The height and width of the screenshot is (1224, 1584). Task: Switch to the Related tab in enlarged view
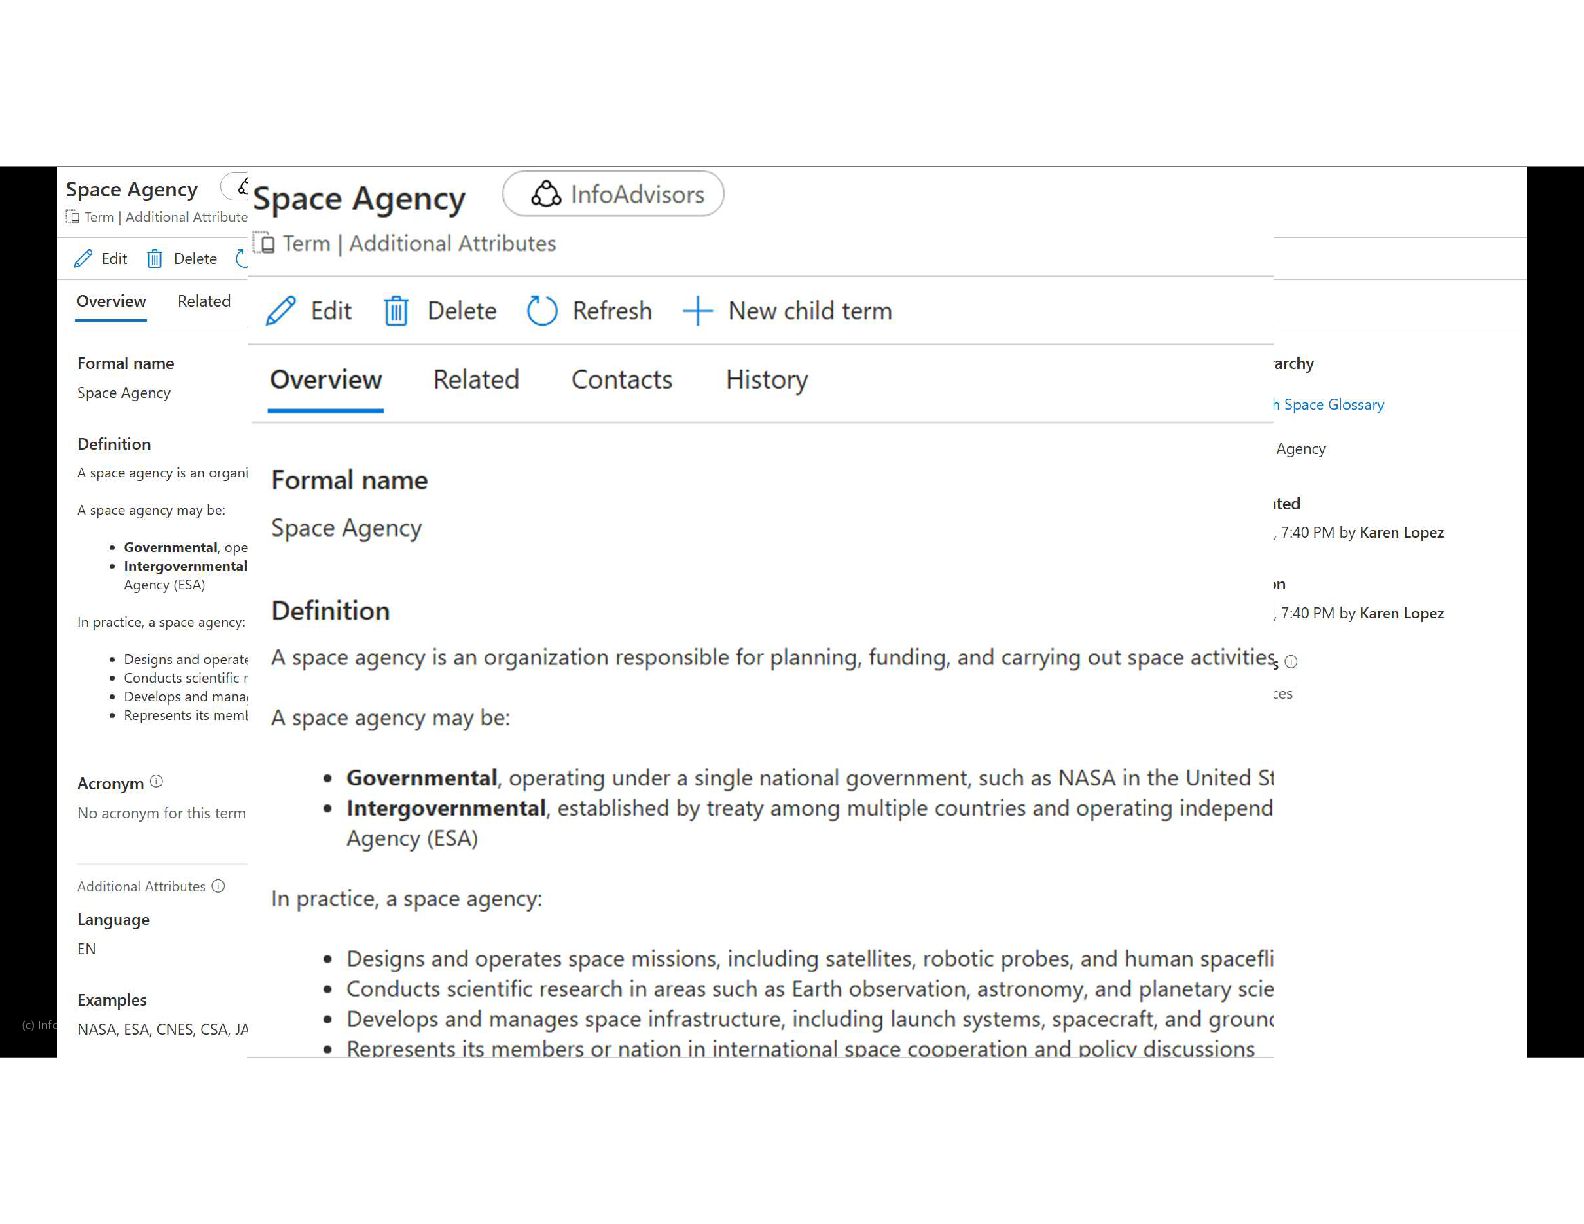coord(476,380)
